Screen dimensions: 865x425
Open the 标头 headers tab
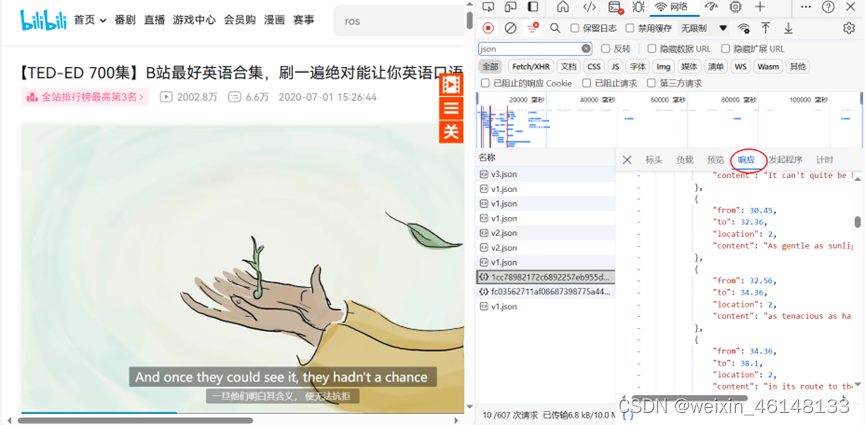(x=654, y=160)
